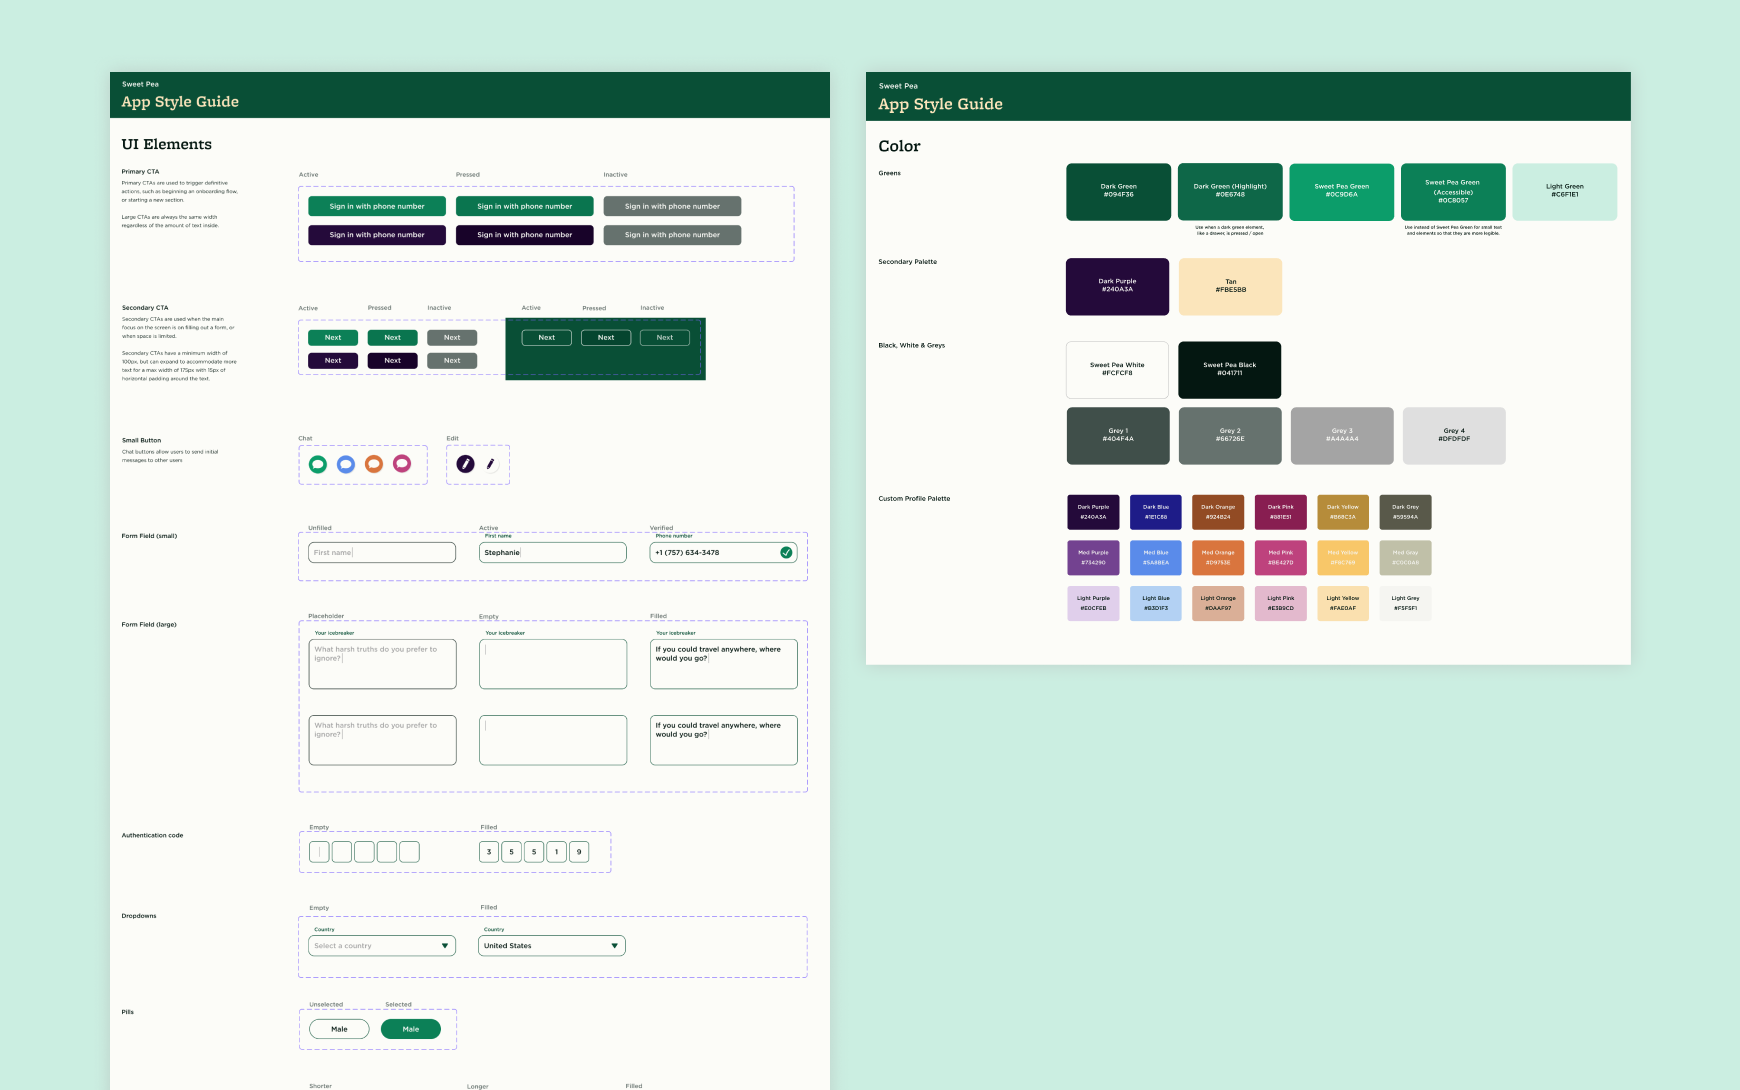Open the Select a country dropdown
1740x1090 pixels.
point(381,945)
